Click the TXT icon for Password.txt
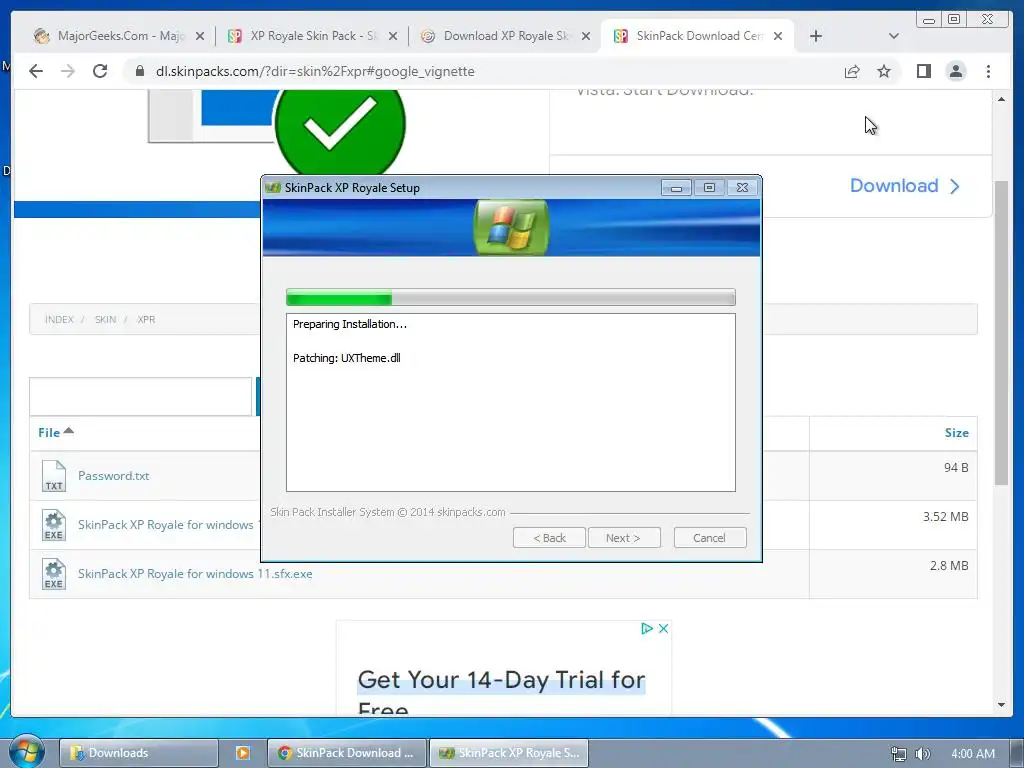This screenshot has height=768, width=1024. [x=54, y=476]
